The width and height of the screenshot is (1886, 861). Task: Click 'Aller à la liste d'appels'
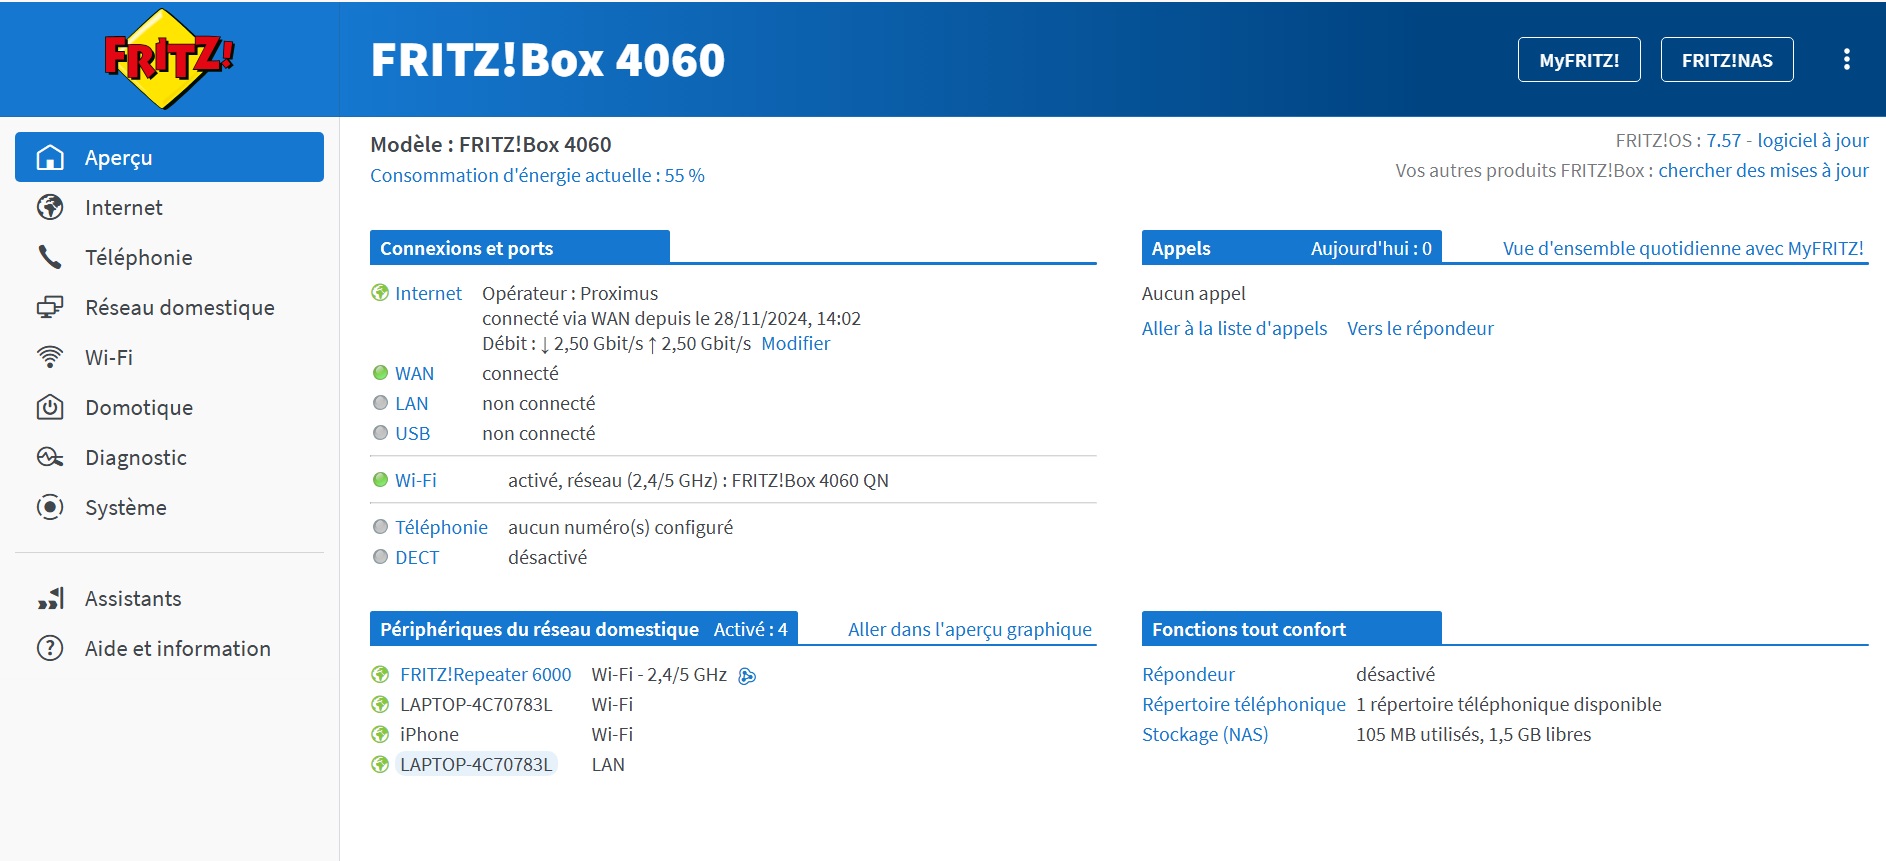point(1234,328)
